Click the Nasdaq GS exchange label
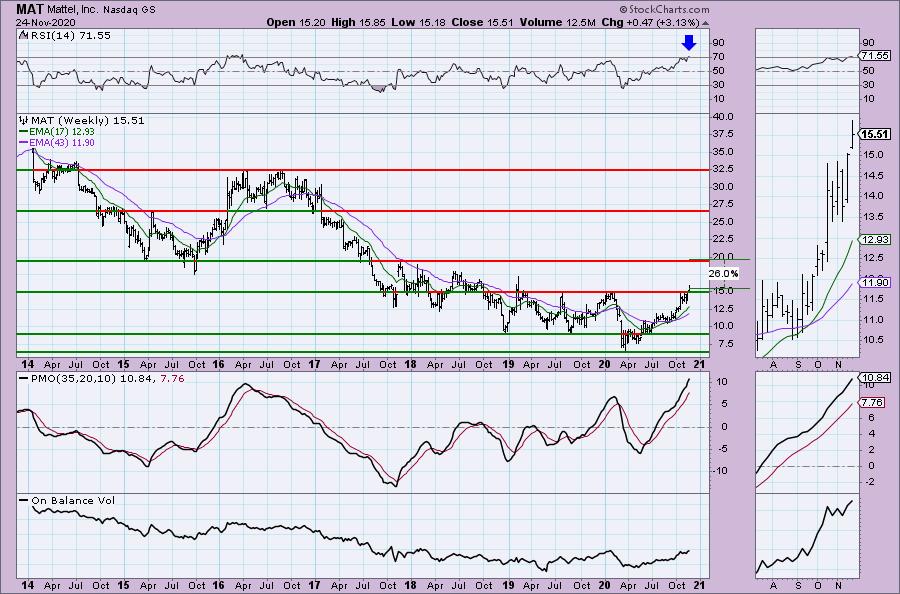Viewport: 900px width, 594px height. click(129, 10)
